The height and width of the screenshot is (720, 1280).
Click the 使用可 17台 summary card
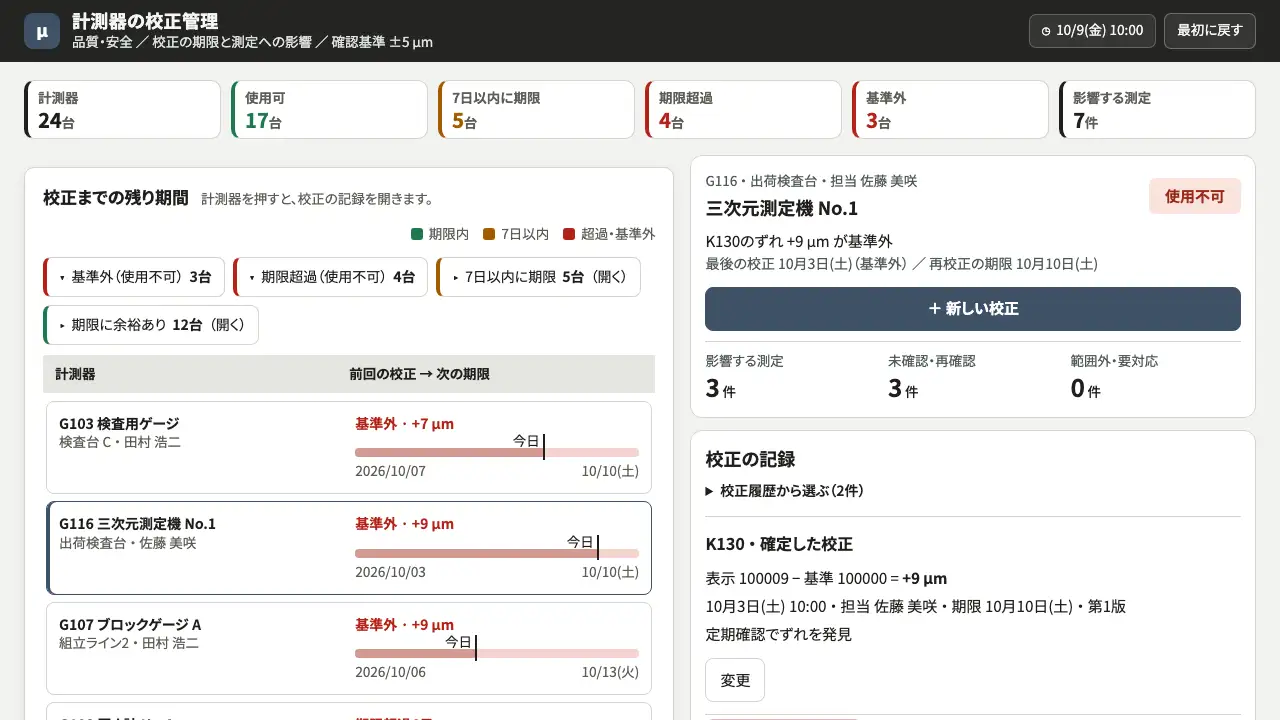pyautogui.click(x=329, y=109)
